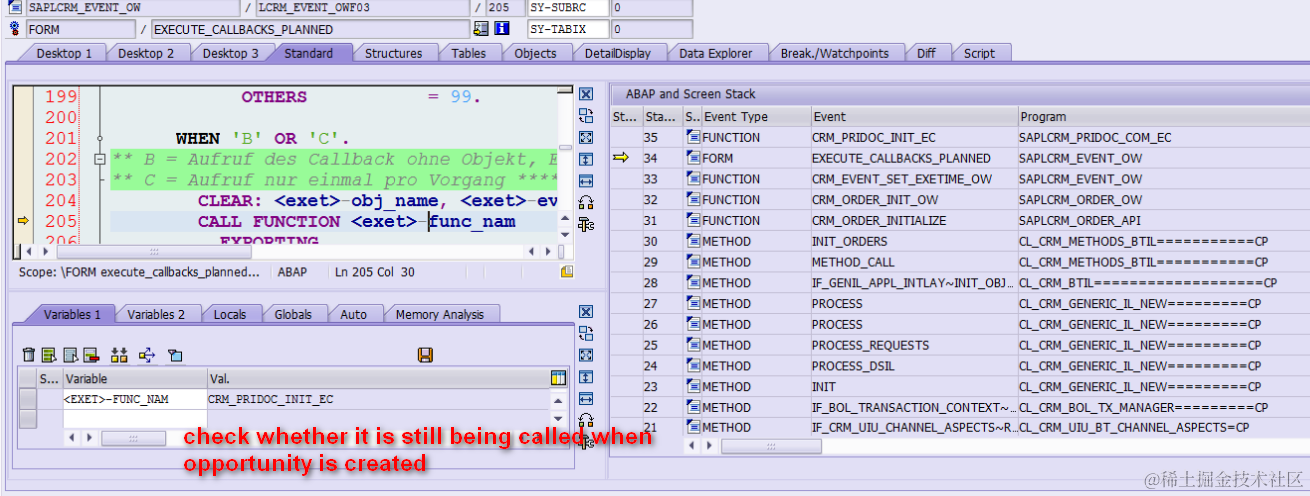
Task: Click the table icon with red minus
Action: (91, 355)
